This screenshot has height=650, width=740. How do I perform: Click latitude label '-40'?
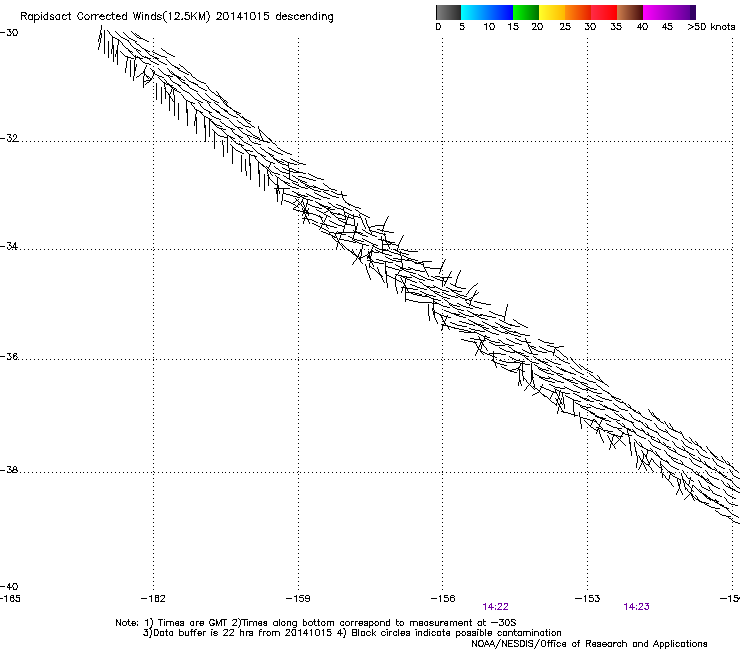9,586
